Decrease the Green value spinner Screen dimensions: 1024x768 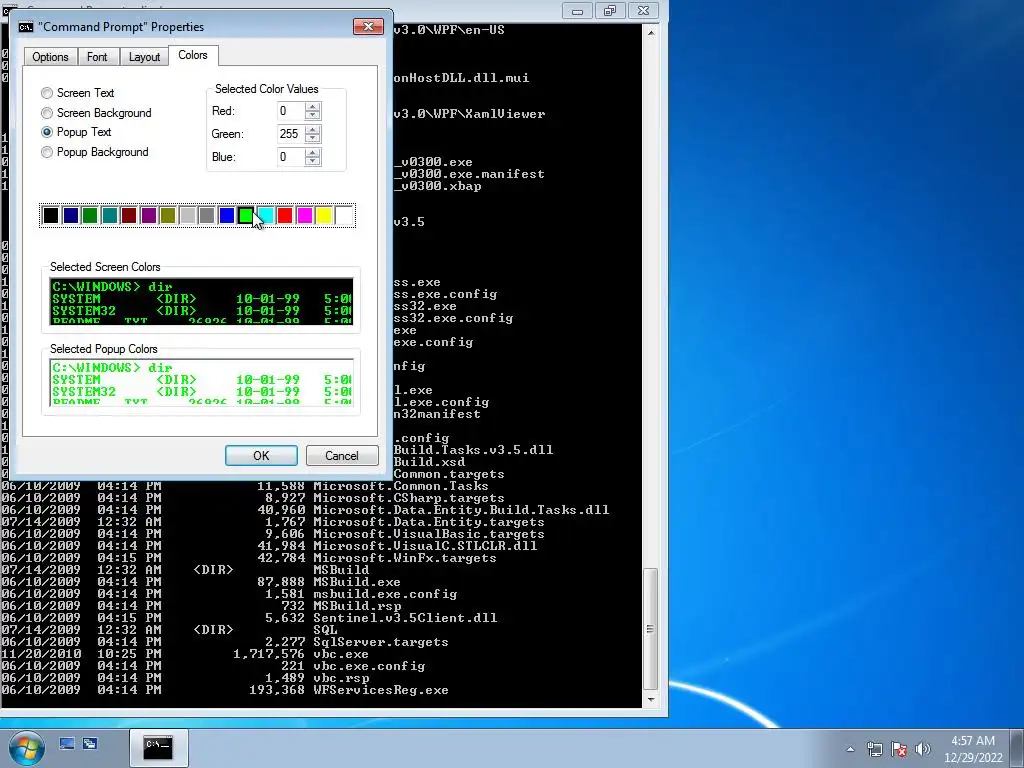[x=313, y=138]
